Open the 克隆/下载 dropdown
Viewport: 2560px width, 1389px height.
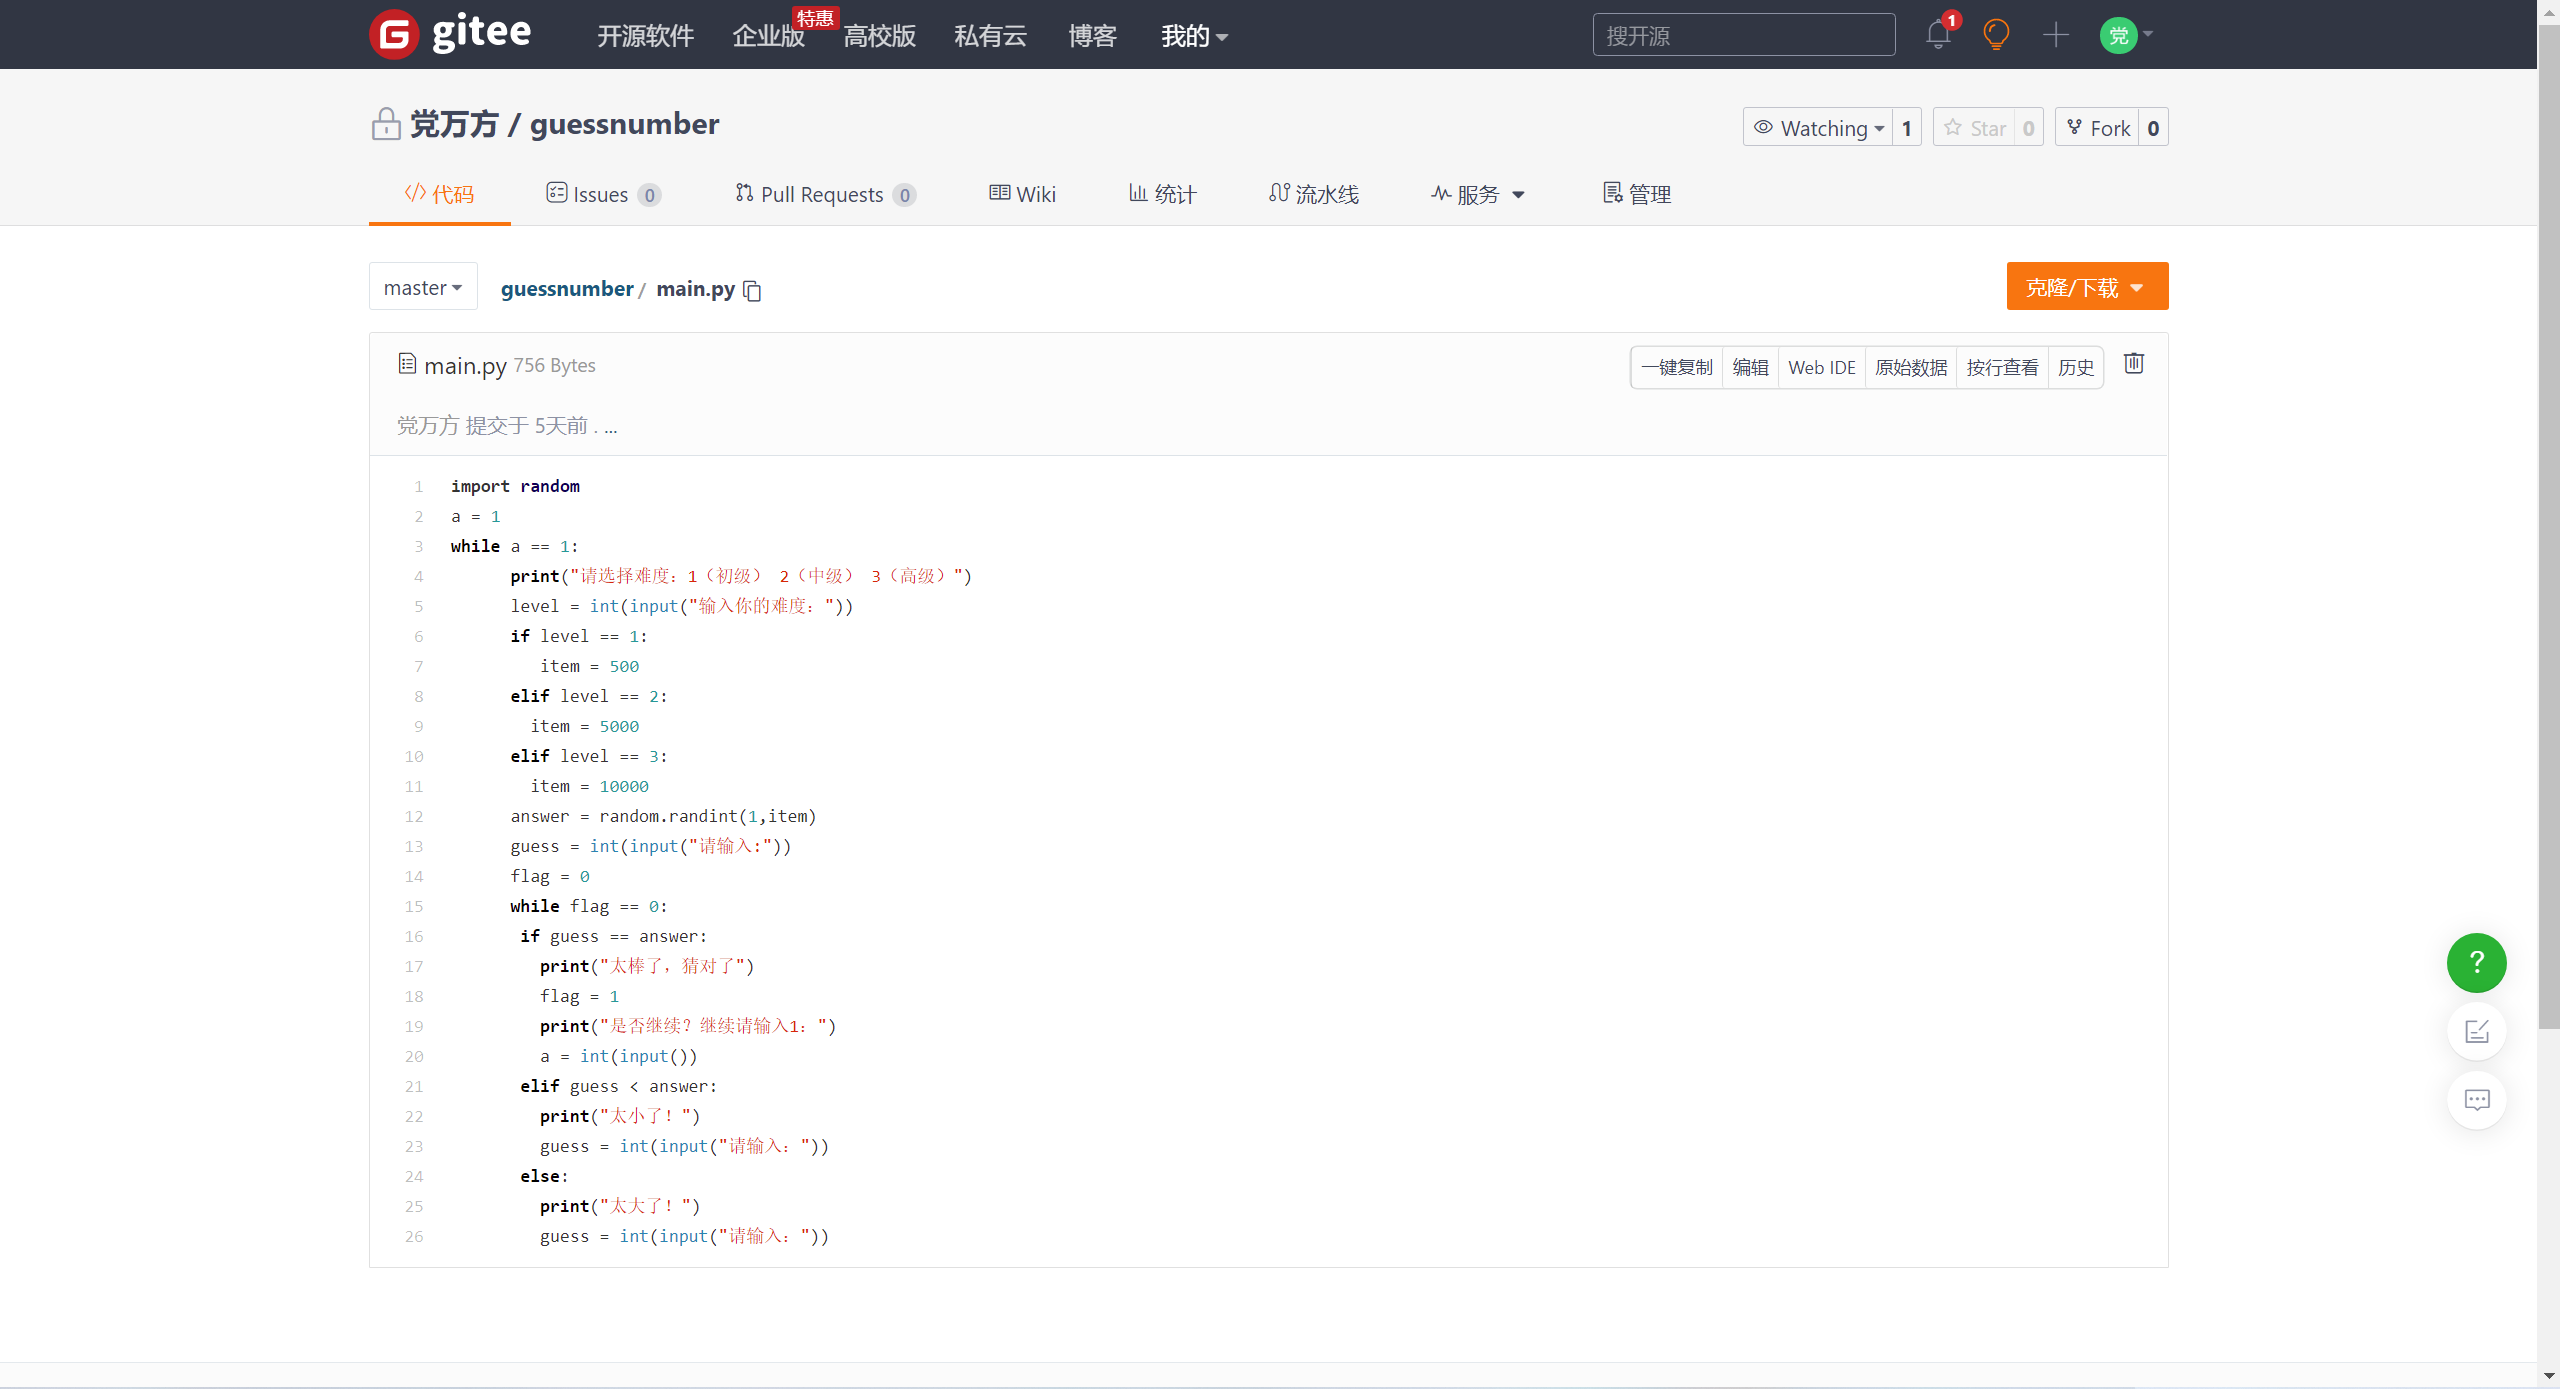(x=2086, y=288)
